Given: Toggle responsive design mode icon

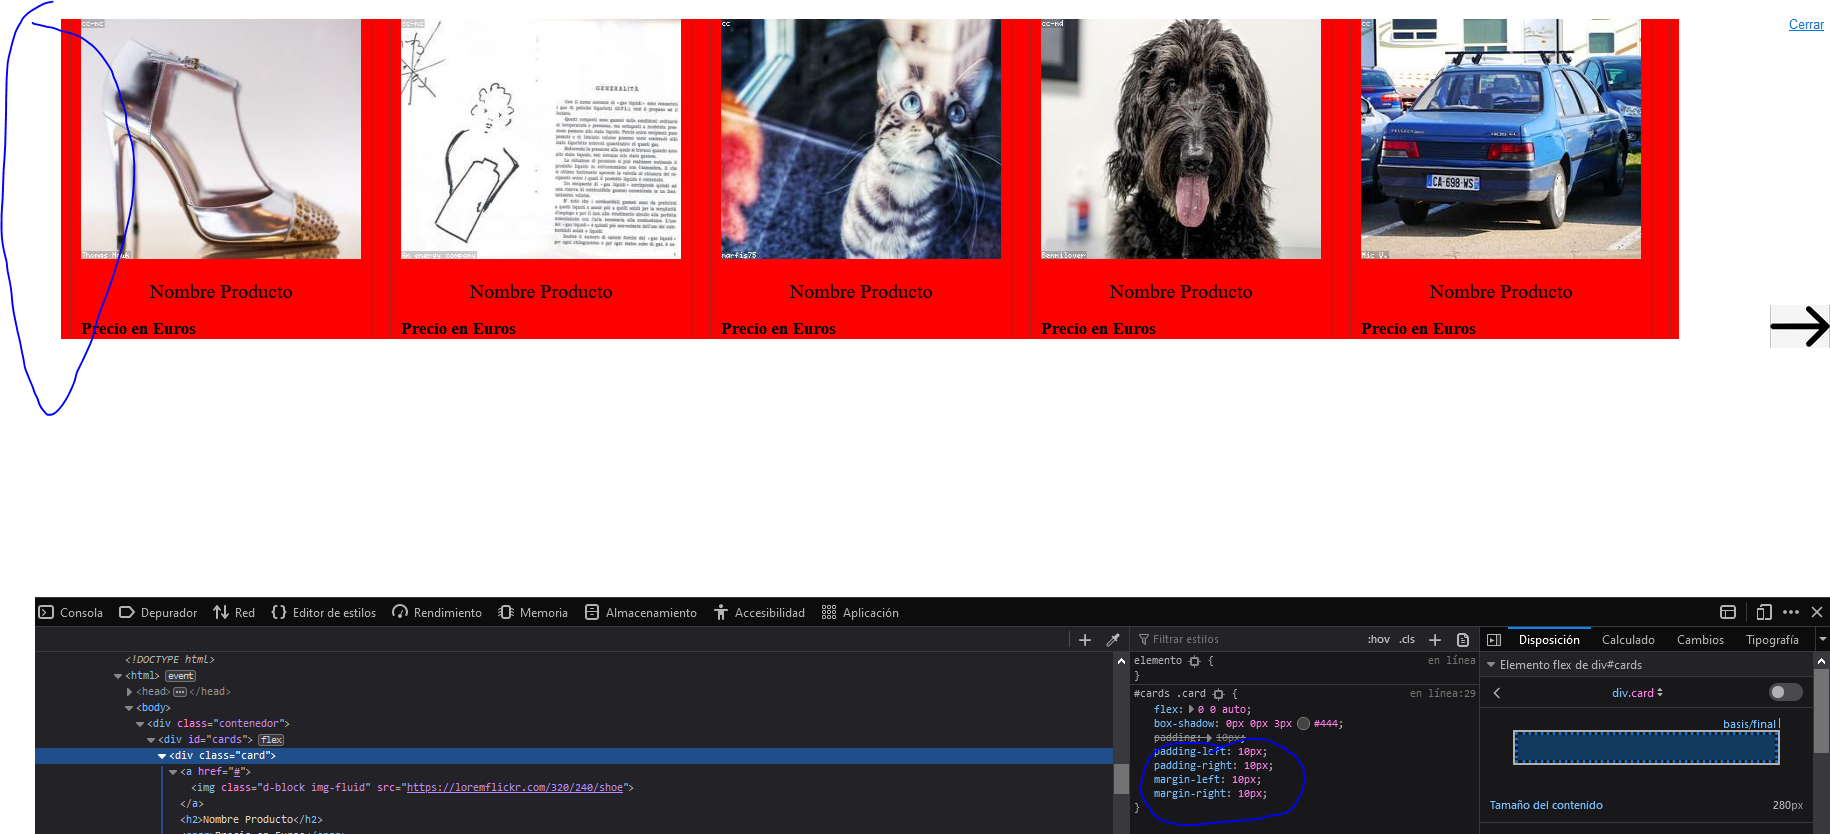Looking at the screenshot, I should pyautogui.click(x=1763, y=612).
